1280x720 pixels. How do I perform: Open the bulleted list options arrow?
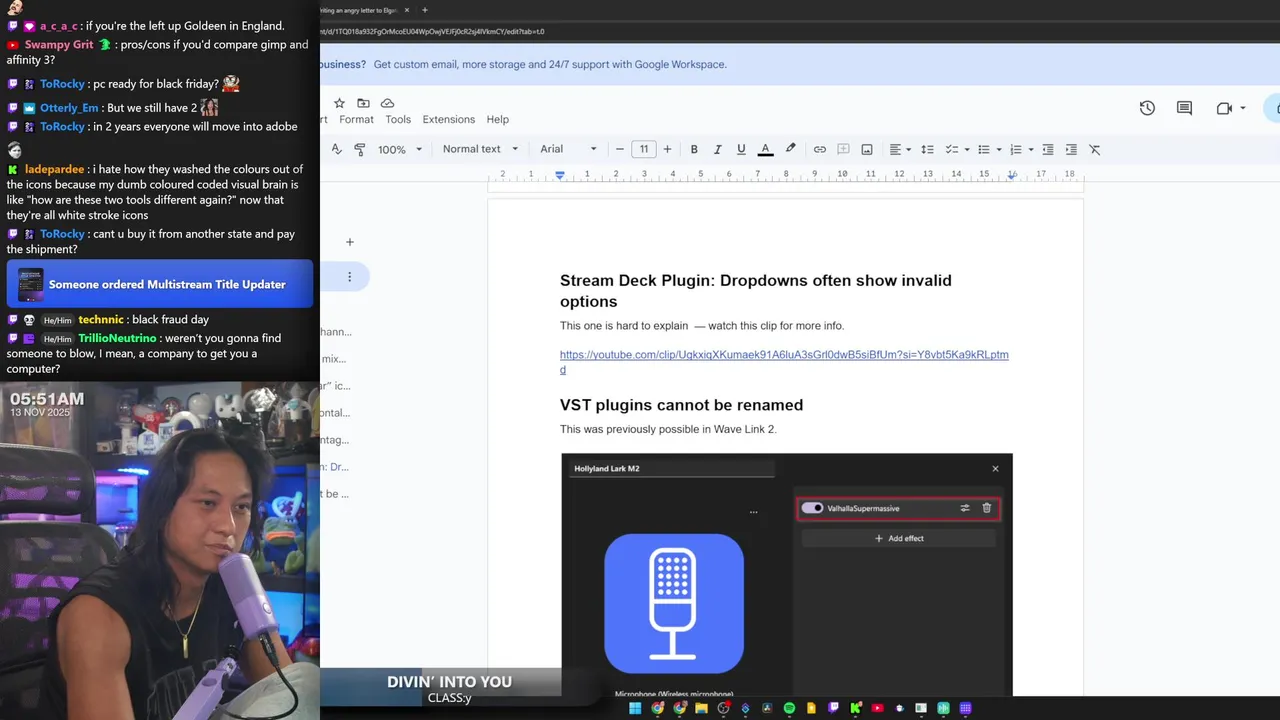point(999,149)
